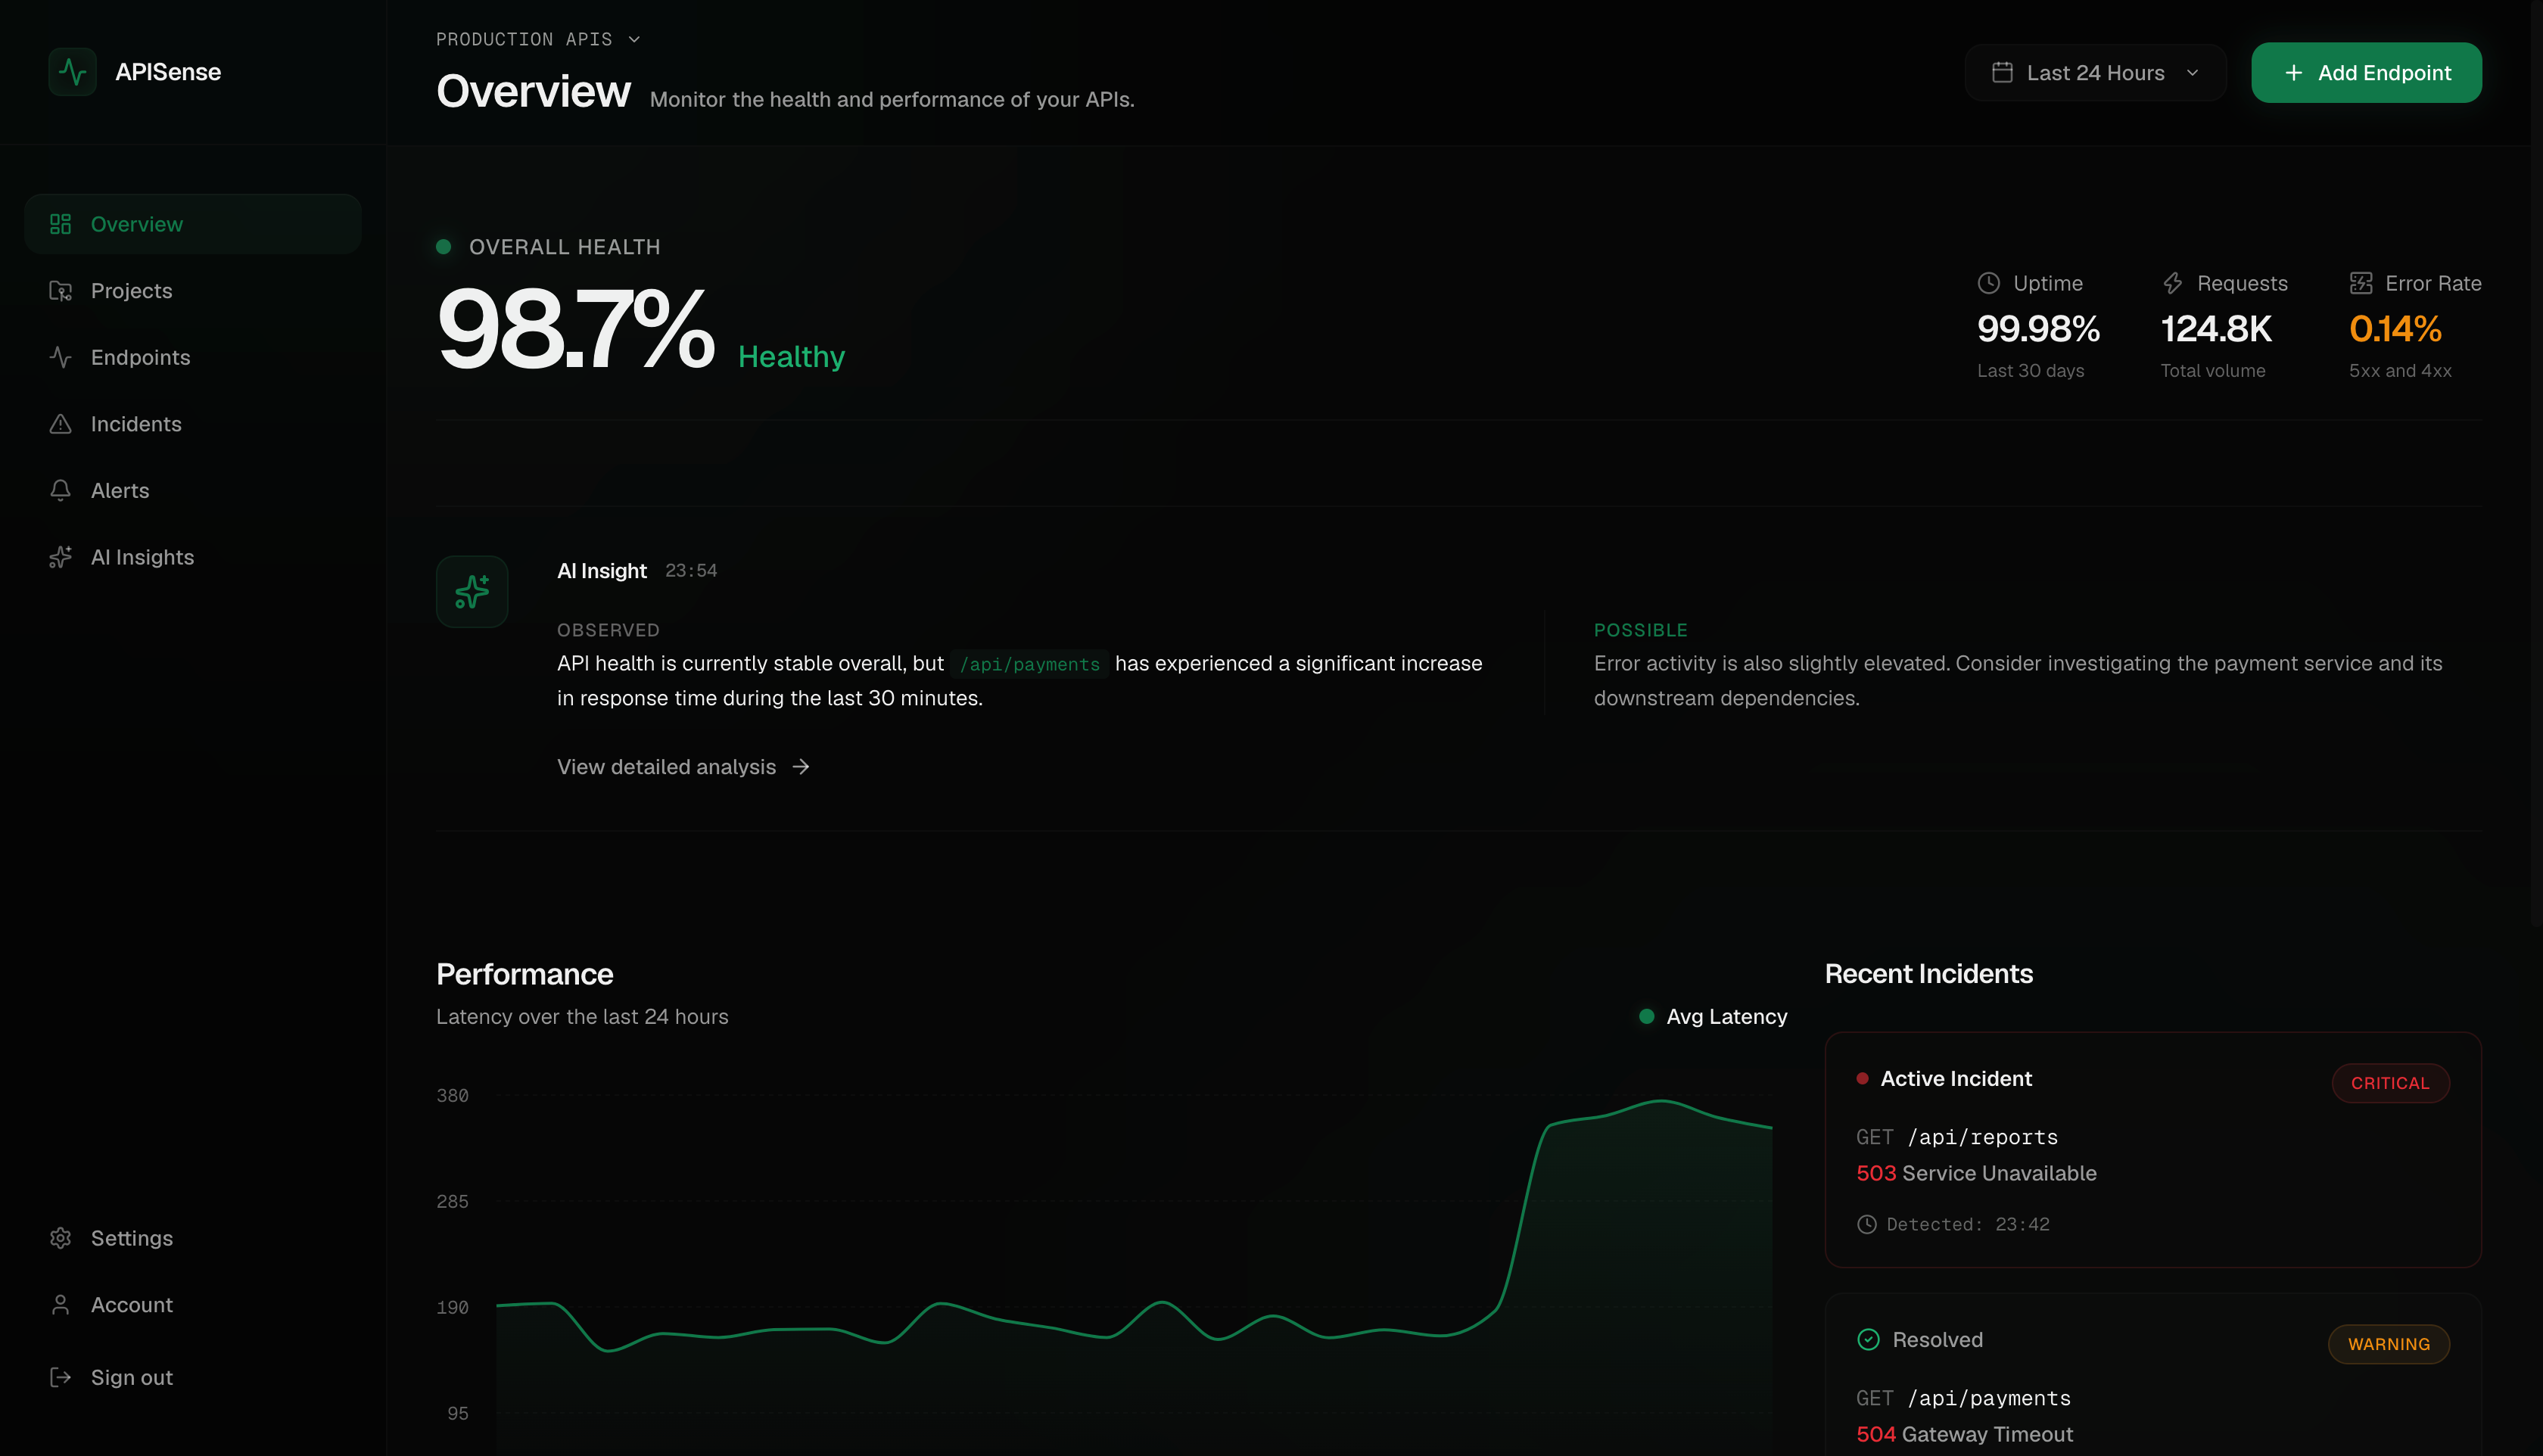The height and width of the screenshot is (1456, 2543).
Task: Click the Endpoints activity icon
Action: click(61, 357)
